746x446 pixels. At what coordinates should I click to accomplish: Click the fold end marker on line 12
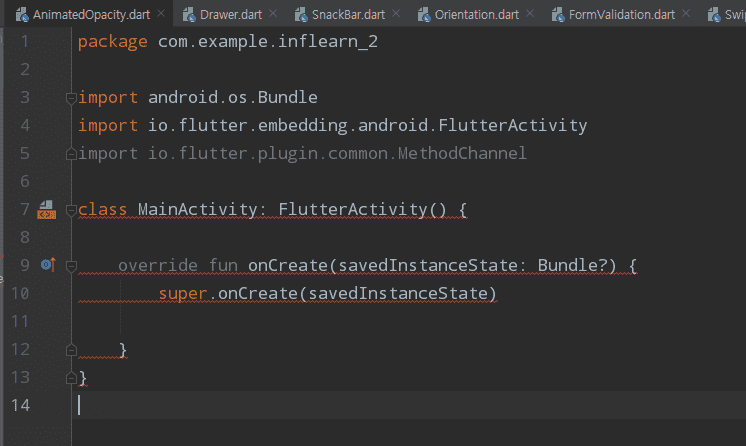70,350
